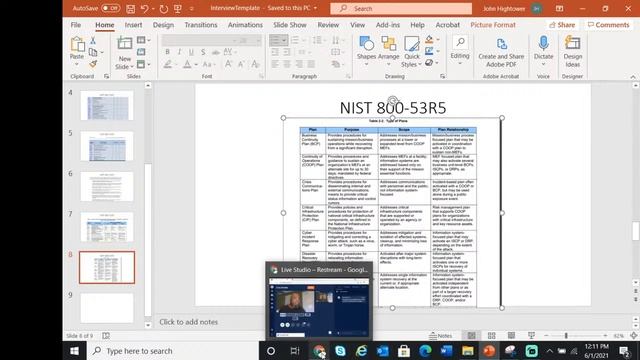
Task: Start presentation from beginning icon
Action: pyautogui.click(x=178, y=8)
